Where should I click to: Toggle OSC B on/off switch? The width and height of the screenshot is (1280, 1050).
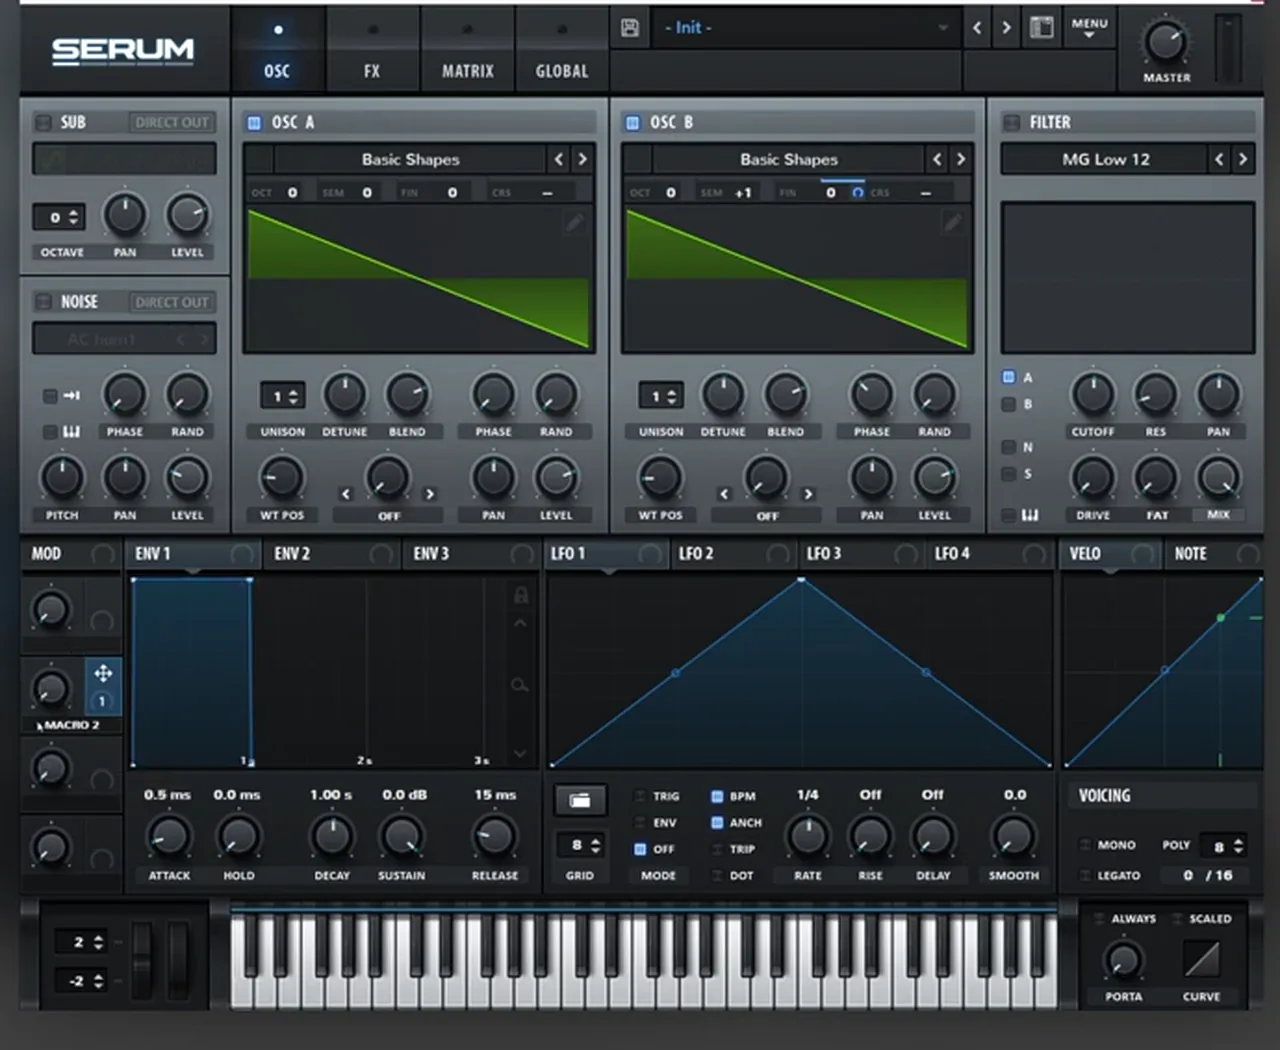pyautogui.click(x=632, y=122)
